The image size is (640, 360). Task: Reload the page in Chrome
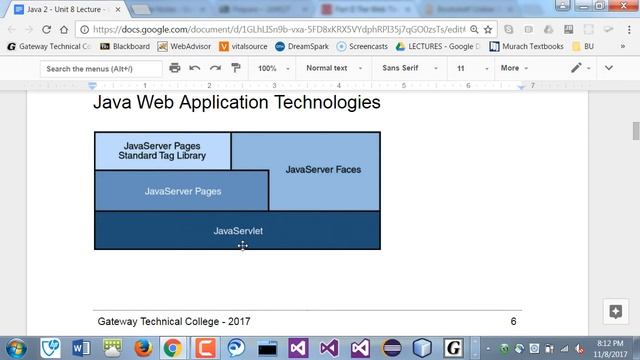[47, 29]
